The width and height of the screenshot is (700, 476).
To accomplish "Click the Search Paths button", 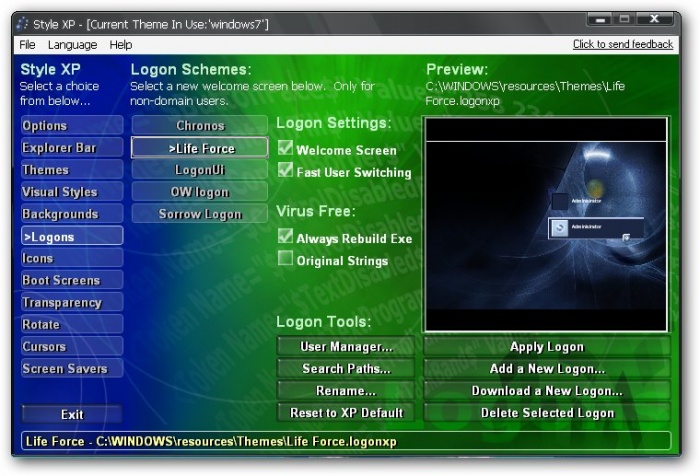I will [x=346, y=368].
